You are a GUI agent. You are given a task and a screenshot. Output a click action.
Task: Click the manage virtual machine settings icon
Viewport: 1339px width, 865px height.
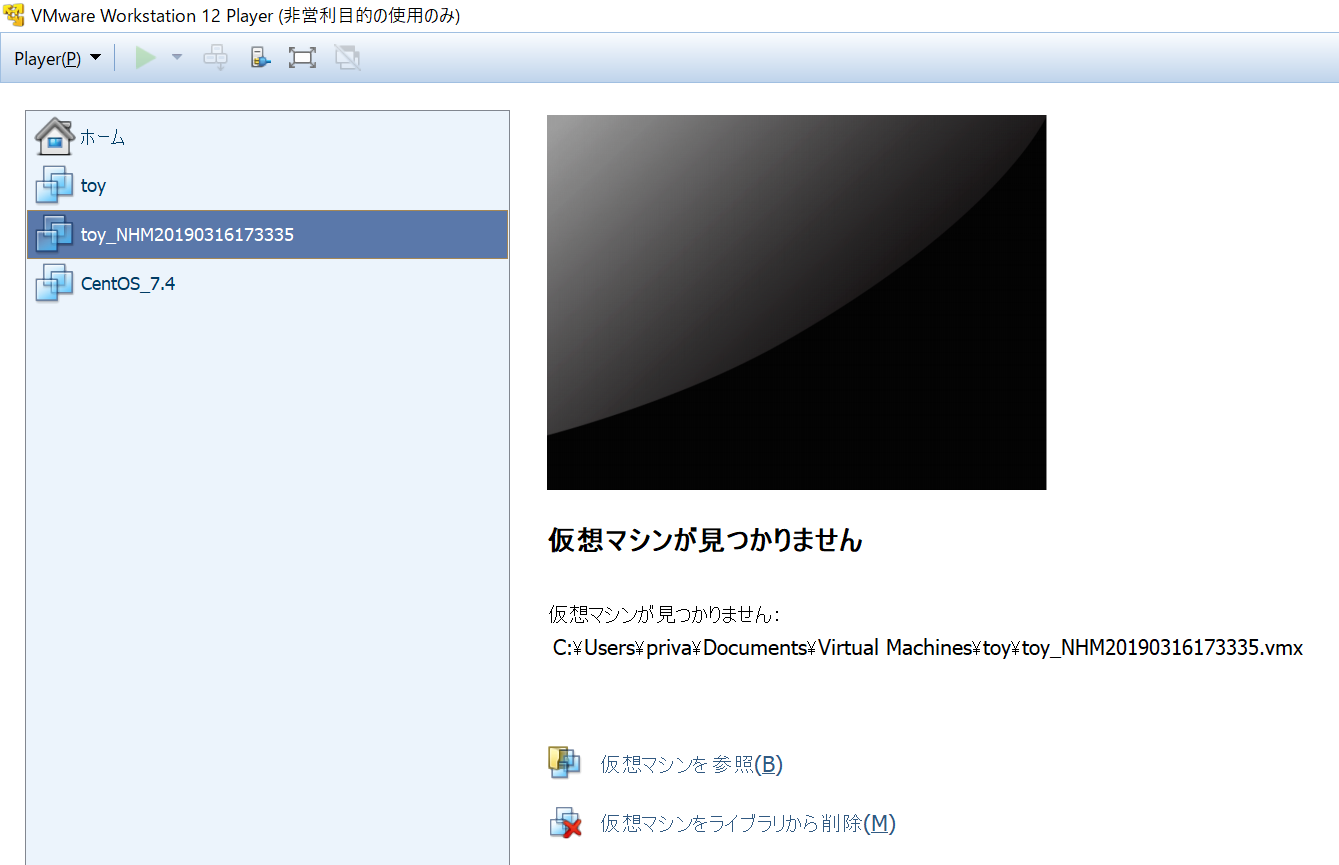point(259,58)
